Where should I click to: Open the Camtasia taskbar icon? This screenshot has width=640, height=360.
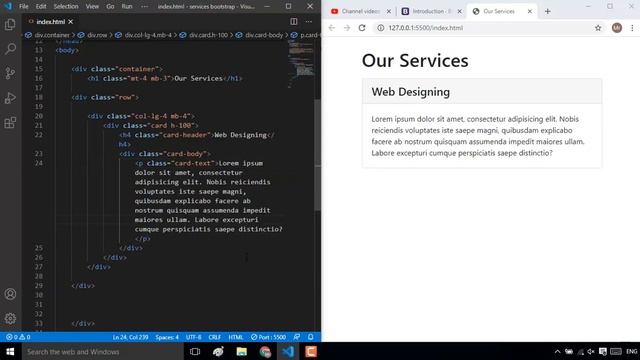tap(311, 351)
